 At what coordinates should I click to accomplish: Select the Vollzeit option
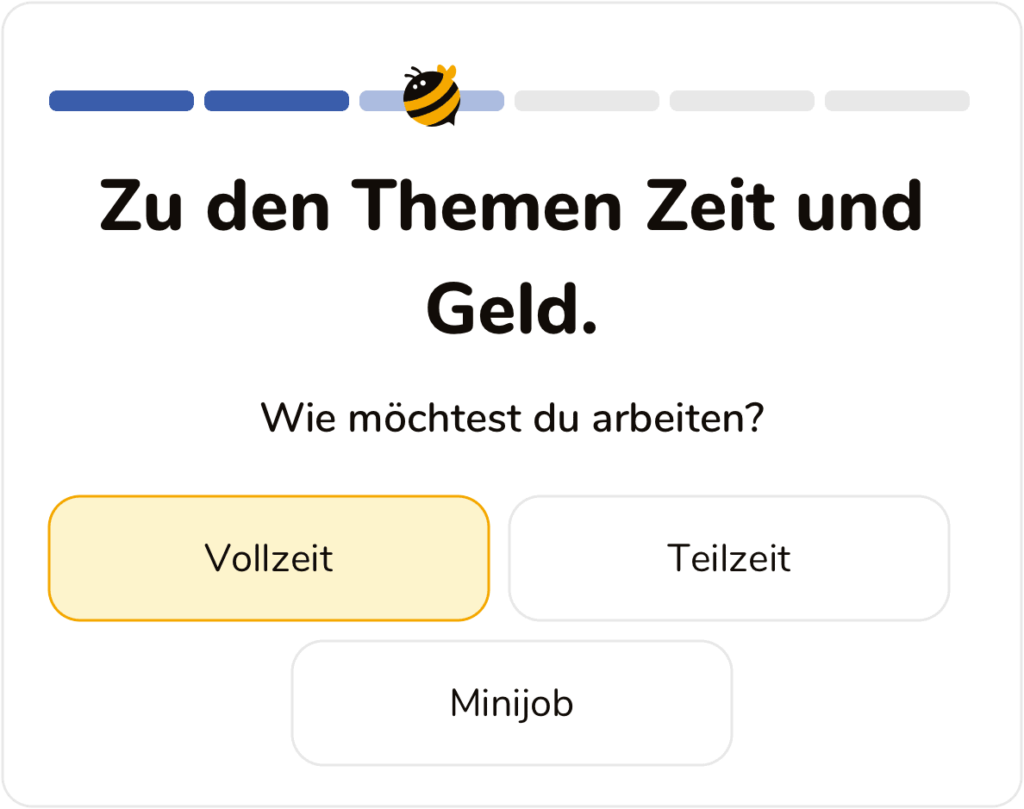[x=268, y=558]
